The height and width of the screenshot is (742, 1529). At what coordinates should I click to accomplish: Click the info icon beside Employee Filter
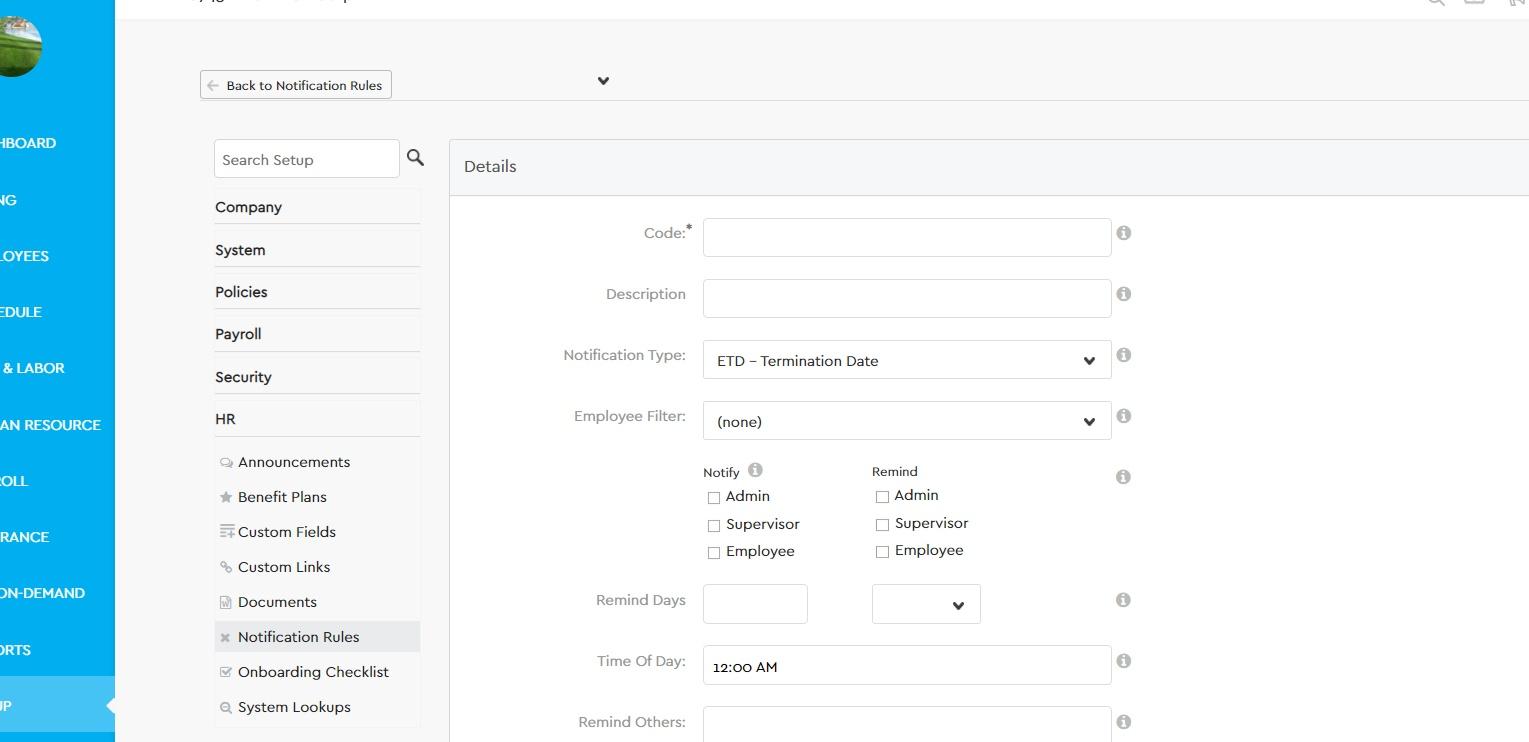(1123, 416)
